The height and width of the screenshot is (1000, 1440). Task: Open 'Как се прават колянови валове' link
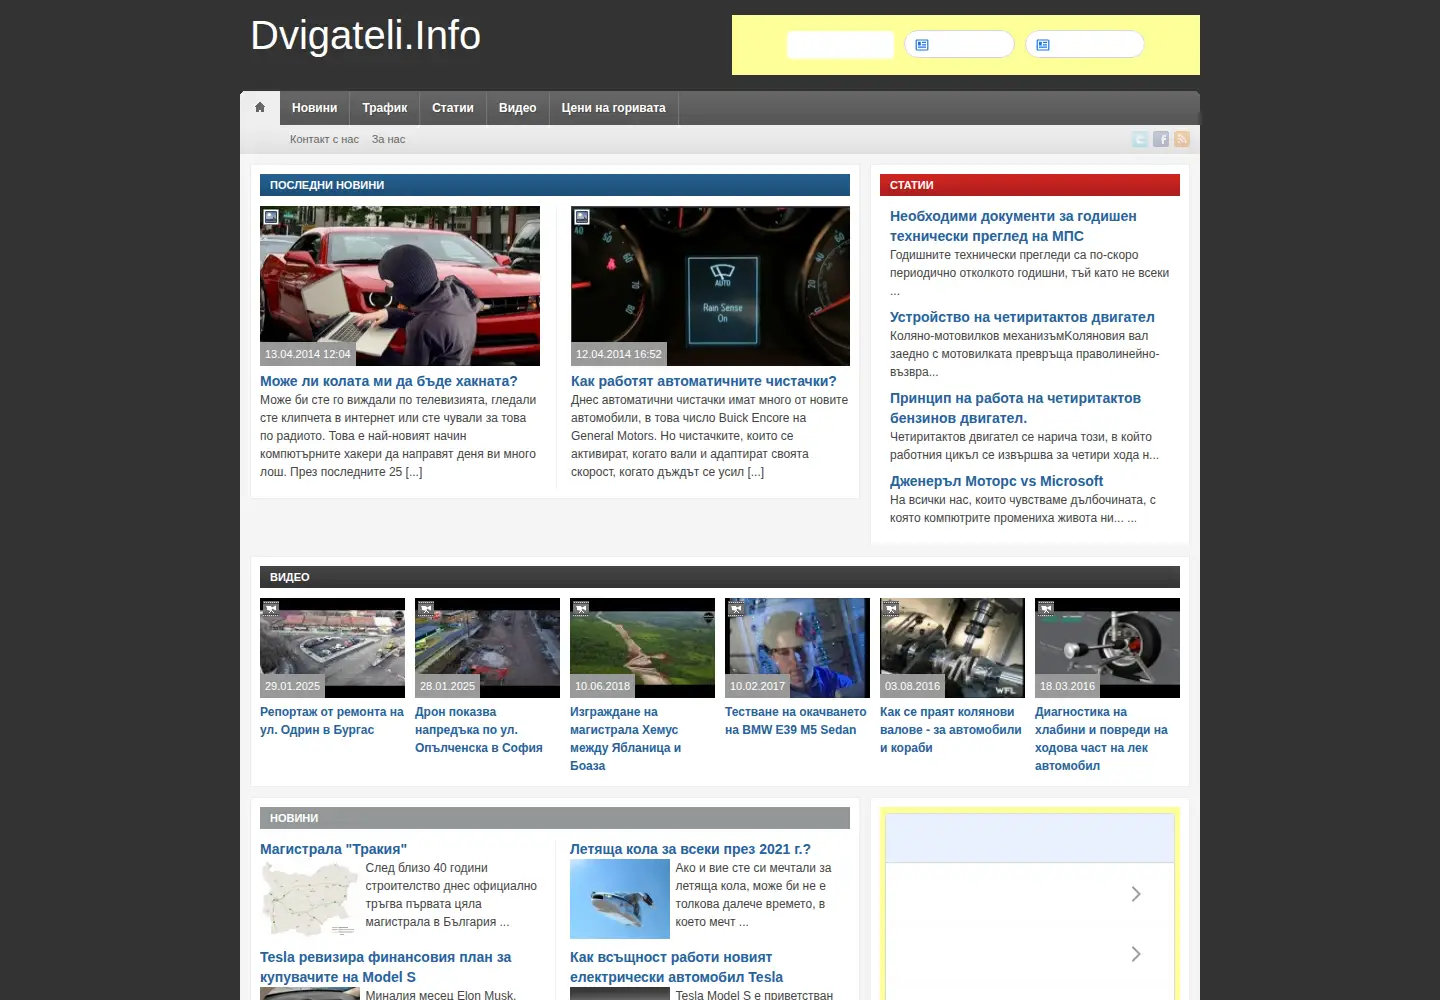point(951,730)
